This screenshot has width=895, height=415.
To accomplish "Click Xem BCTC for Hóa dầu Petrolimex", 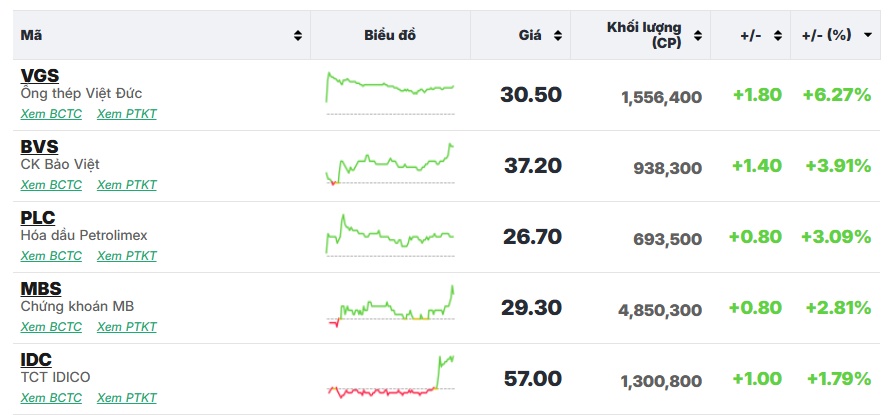I will 51,256.
